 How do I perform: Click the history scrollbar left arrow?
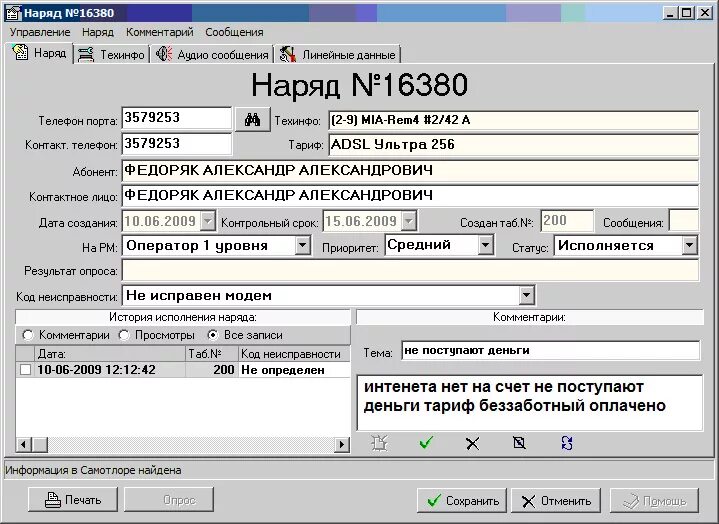click(23, 444)
